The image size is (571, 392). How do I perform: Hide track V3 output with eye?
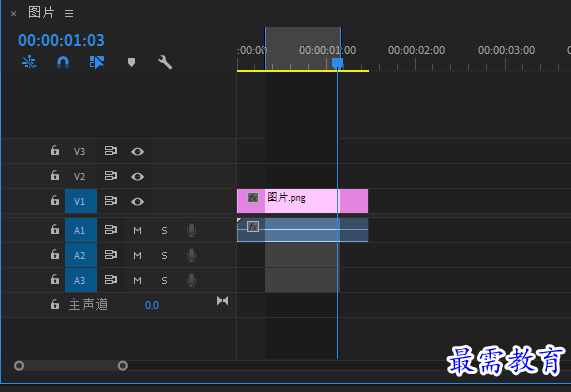click(137, 152)
